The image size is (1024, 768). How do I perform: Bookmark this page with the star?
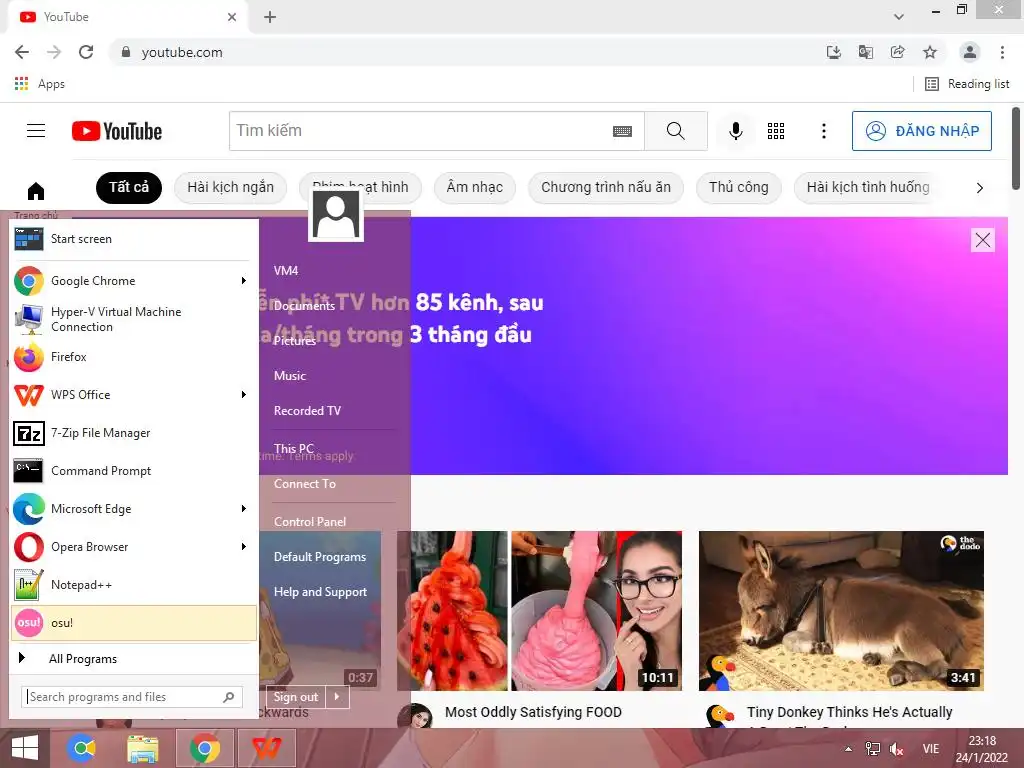pyautogui.click(x=930, y=52)
